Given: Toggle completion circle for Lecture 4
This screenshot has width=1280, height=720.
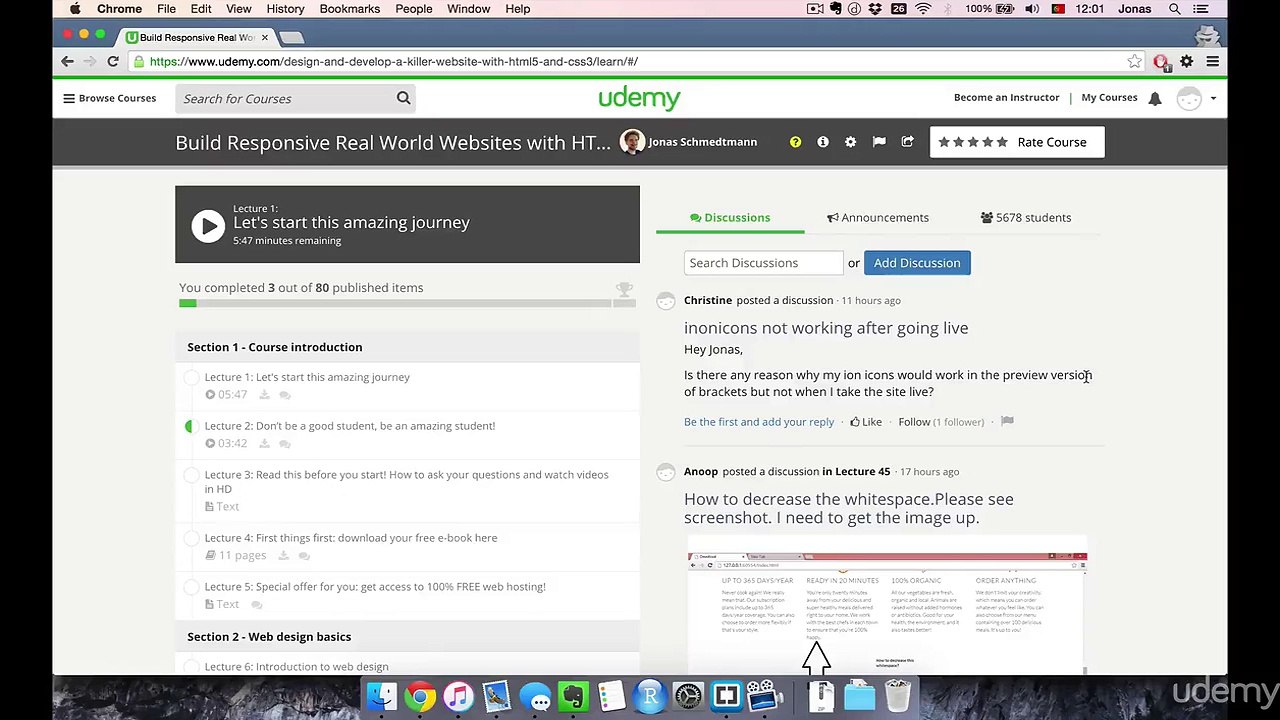Looking at the screenshot, I should click(191, 538).
